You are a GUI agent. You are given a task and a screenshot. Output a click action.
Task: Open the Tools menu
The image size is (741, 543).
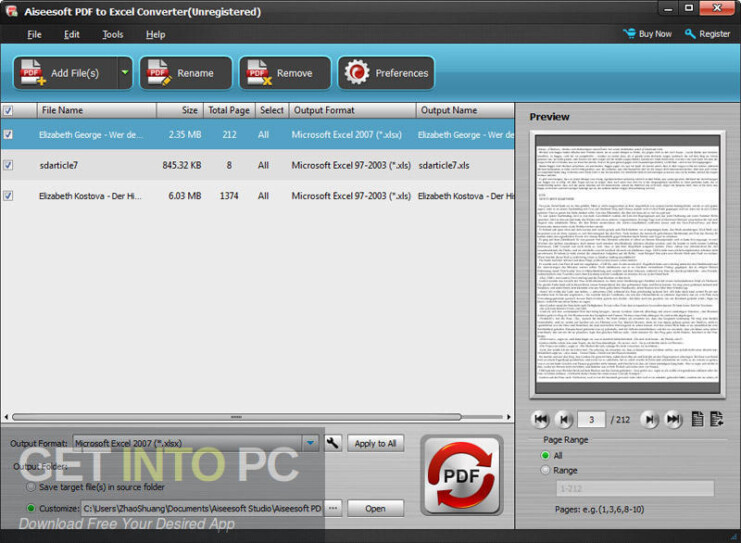[112, 34]
